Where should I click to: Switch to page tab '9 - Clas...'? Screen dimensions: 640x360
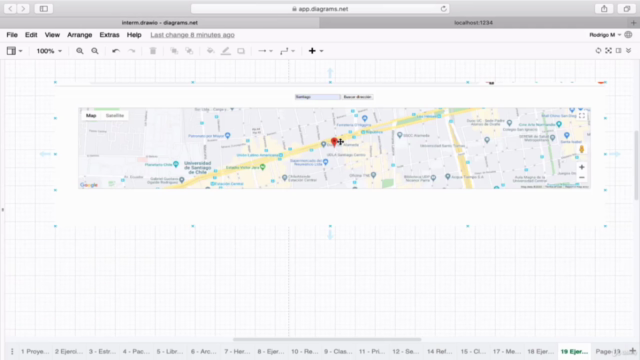click(338, 351)
